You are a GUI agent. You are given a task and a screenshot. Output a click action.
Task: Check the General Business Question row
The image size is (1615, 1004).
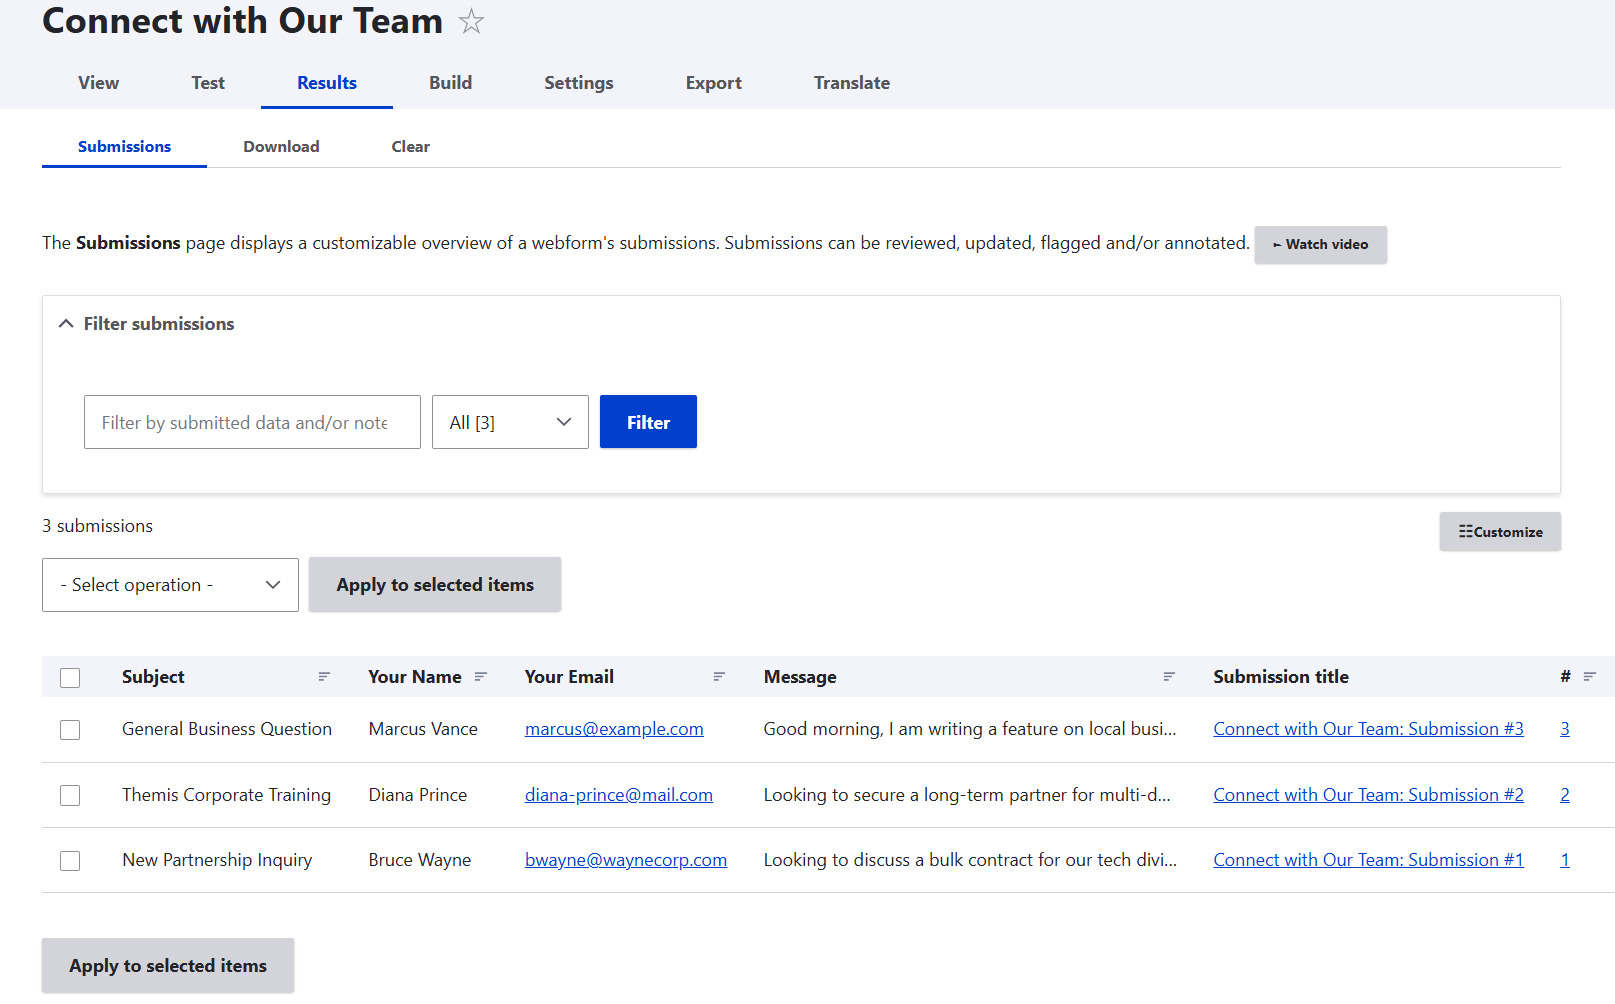(70, 730)
